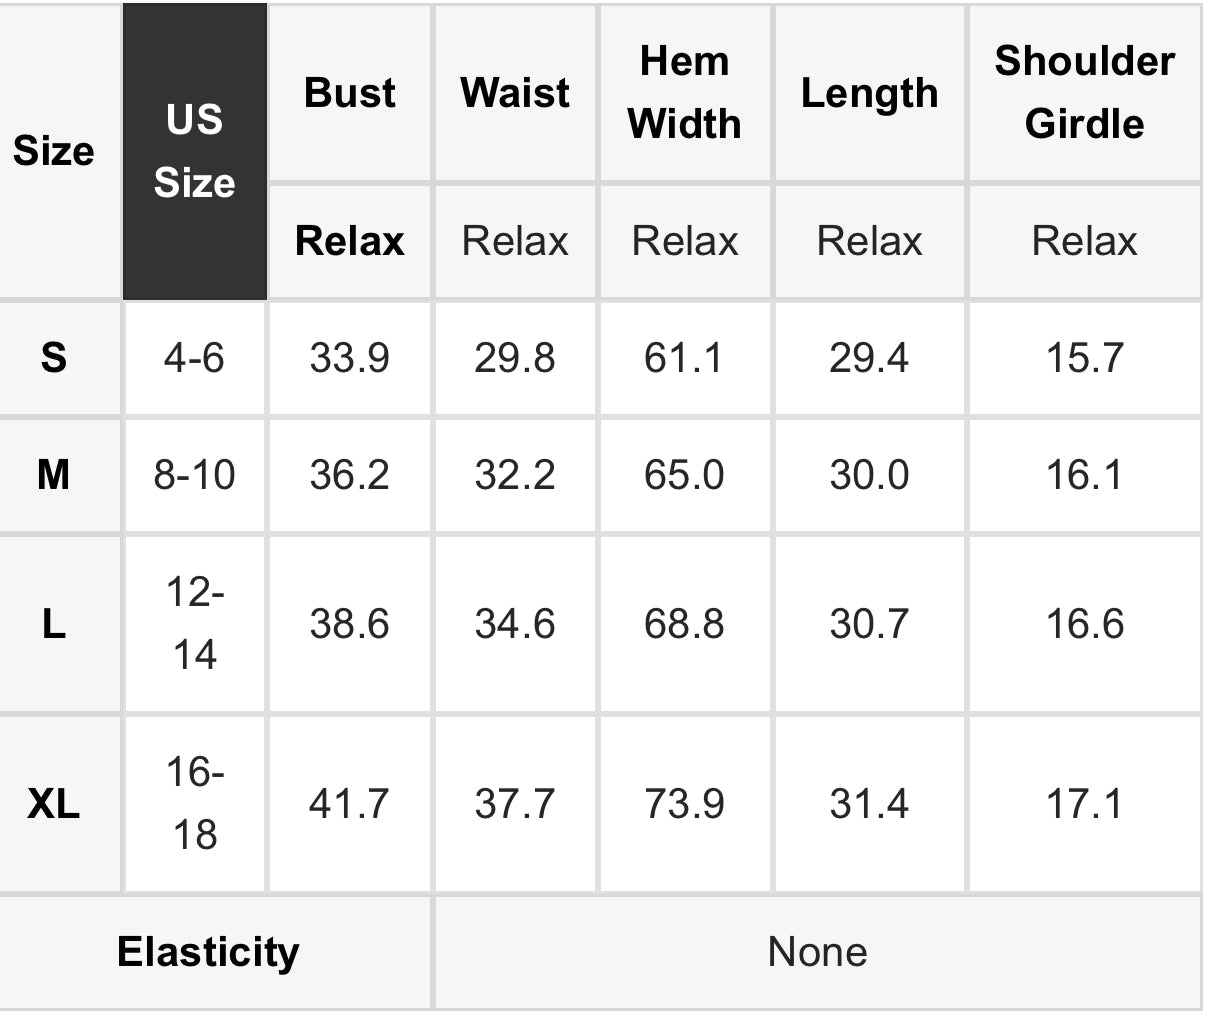Select the highlighted US Size header

[x=195, y=151]
